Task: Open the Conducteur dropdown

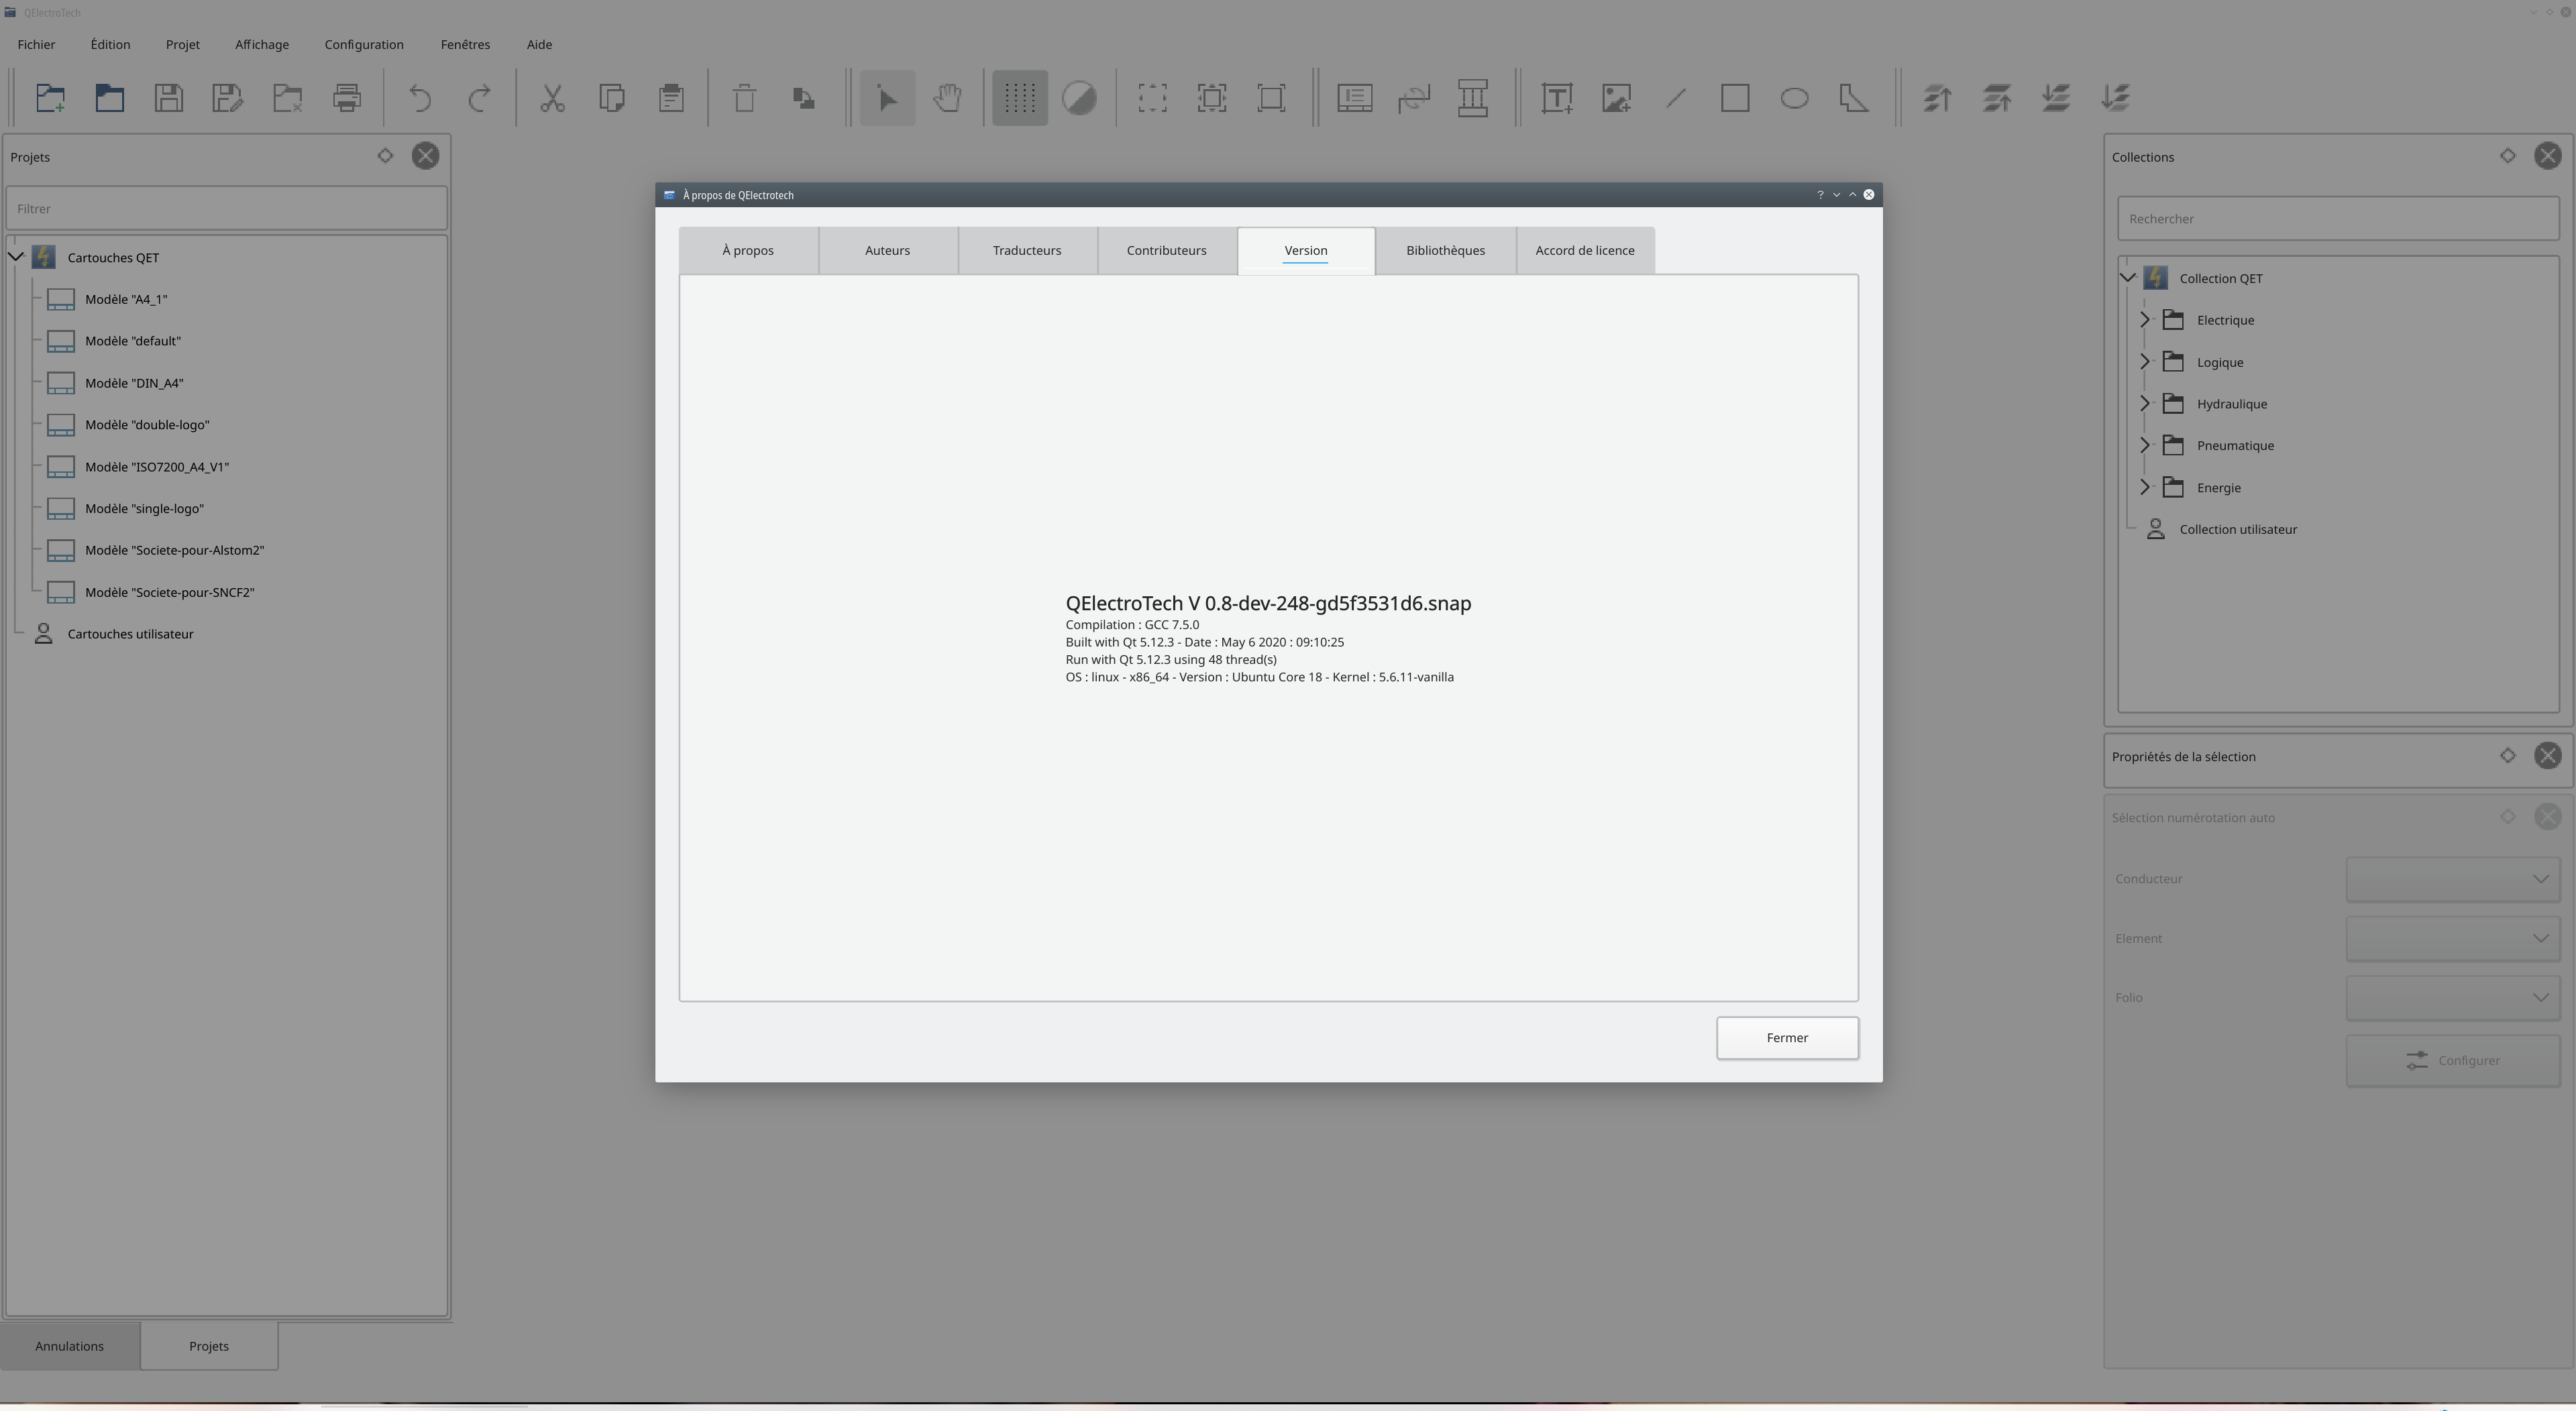Action: click(2453, 879)
